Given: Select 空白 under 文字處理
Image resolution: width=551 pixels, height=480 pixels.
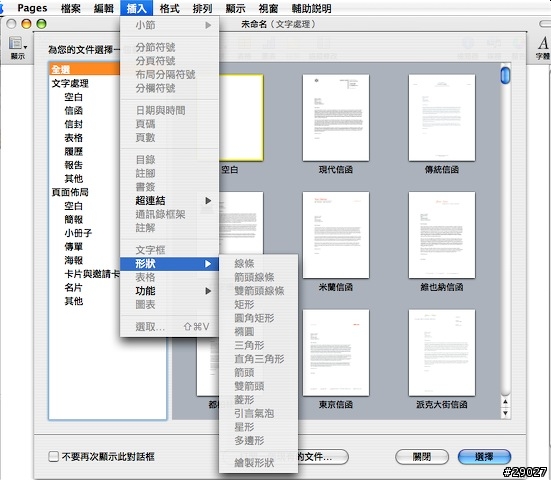Looking at the screenshot, I should click(x=73, y=97).
